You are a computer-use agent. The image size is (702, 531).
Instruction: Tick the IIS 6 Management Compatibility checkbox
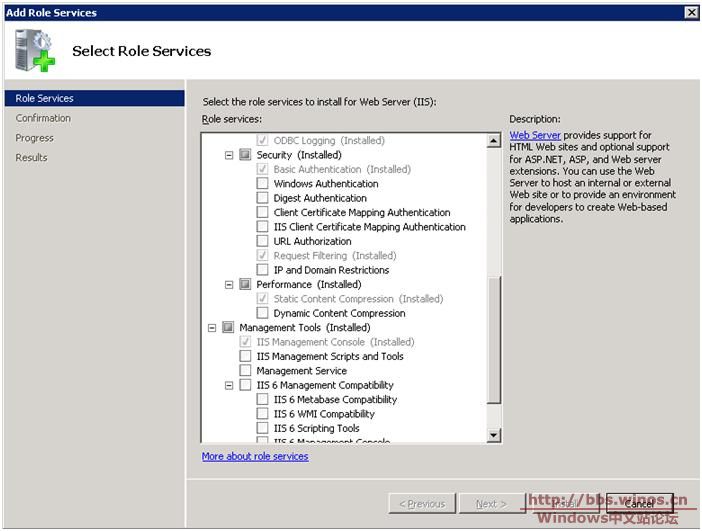tap(245, 385)
